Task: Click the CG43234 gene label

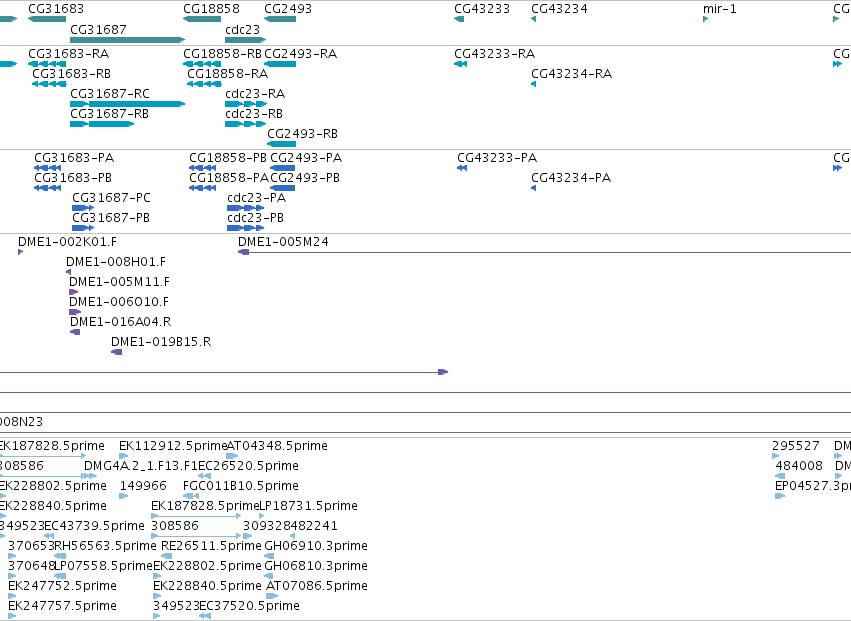Action: click(x=559, y=9)
